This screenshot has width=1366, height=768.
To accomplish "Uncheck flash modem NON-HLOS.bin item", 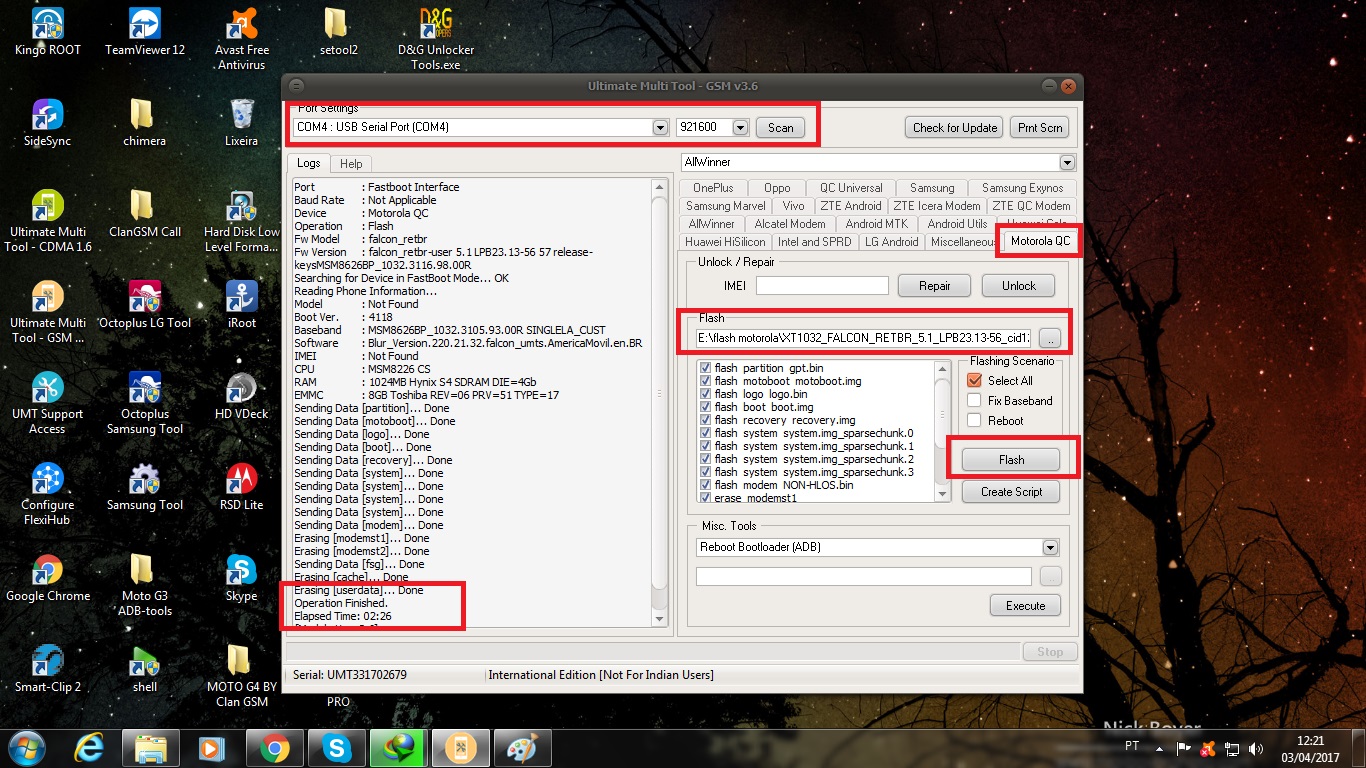I will pyautogui.click(x=706, y=485).
